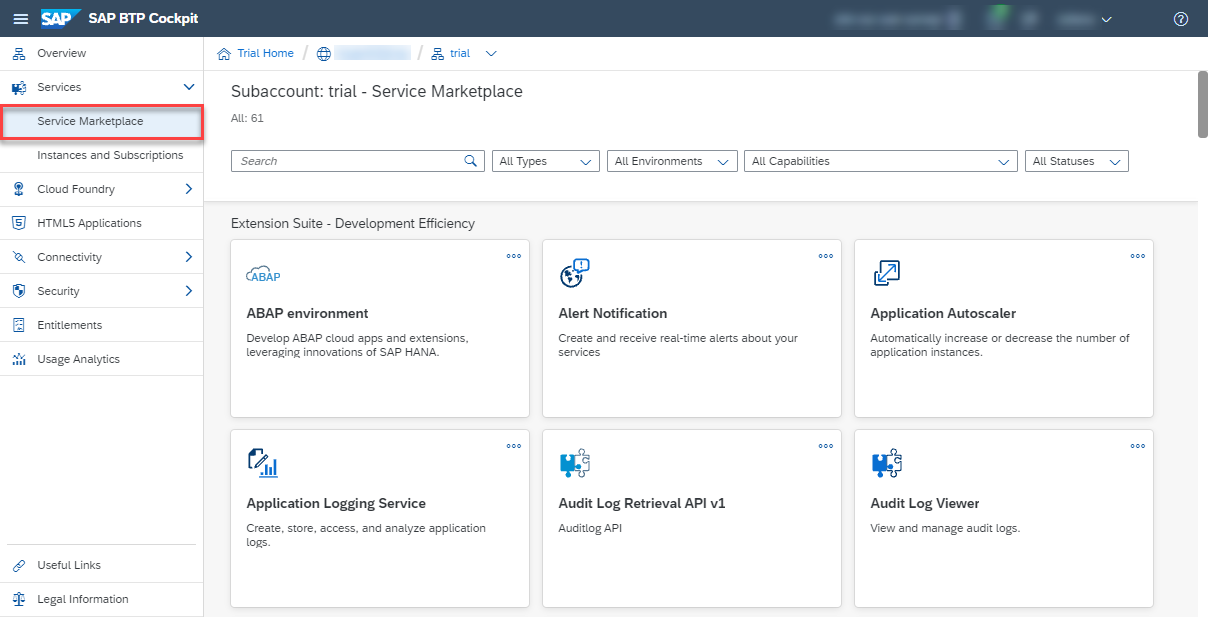Click the SAP logo in the header

61,18
